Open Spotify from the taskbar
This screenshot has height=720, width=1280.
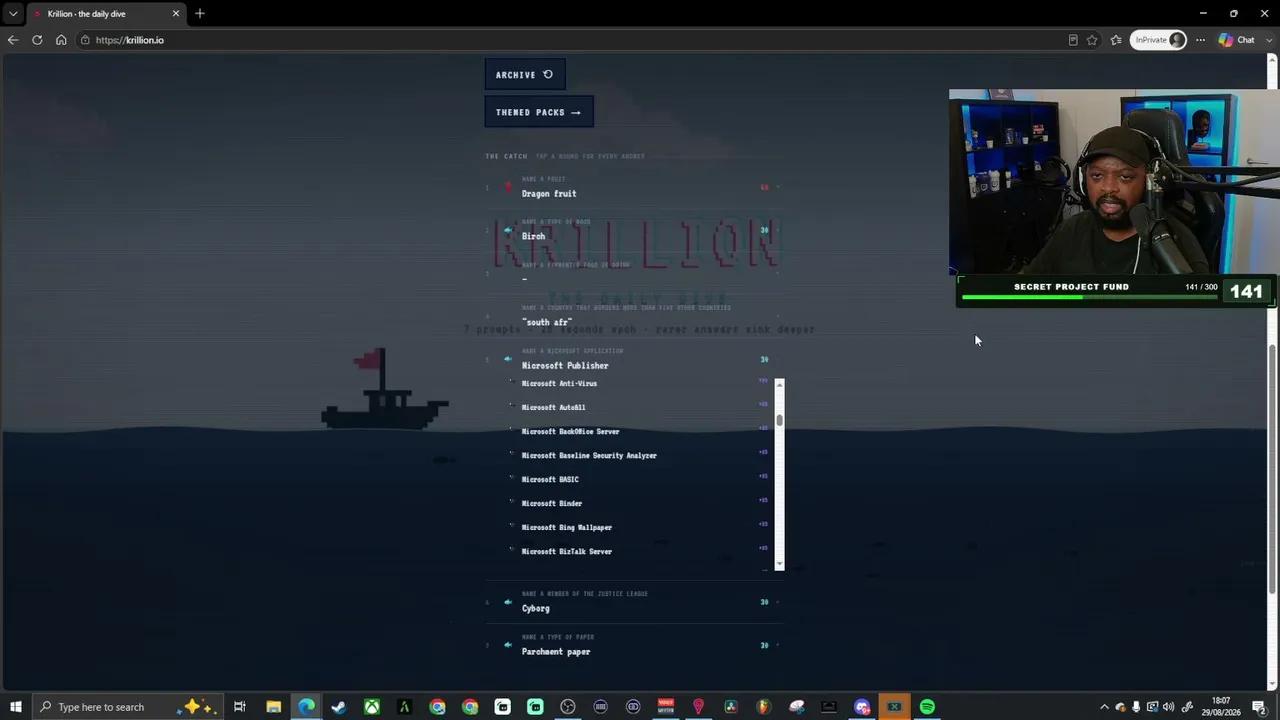tap(927, 707)
